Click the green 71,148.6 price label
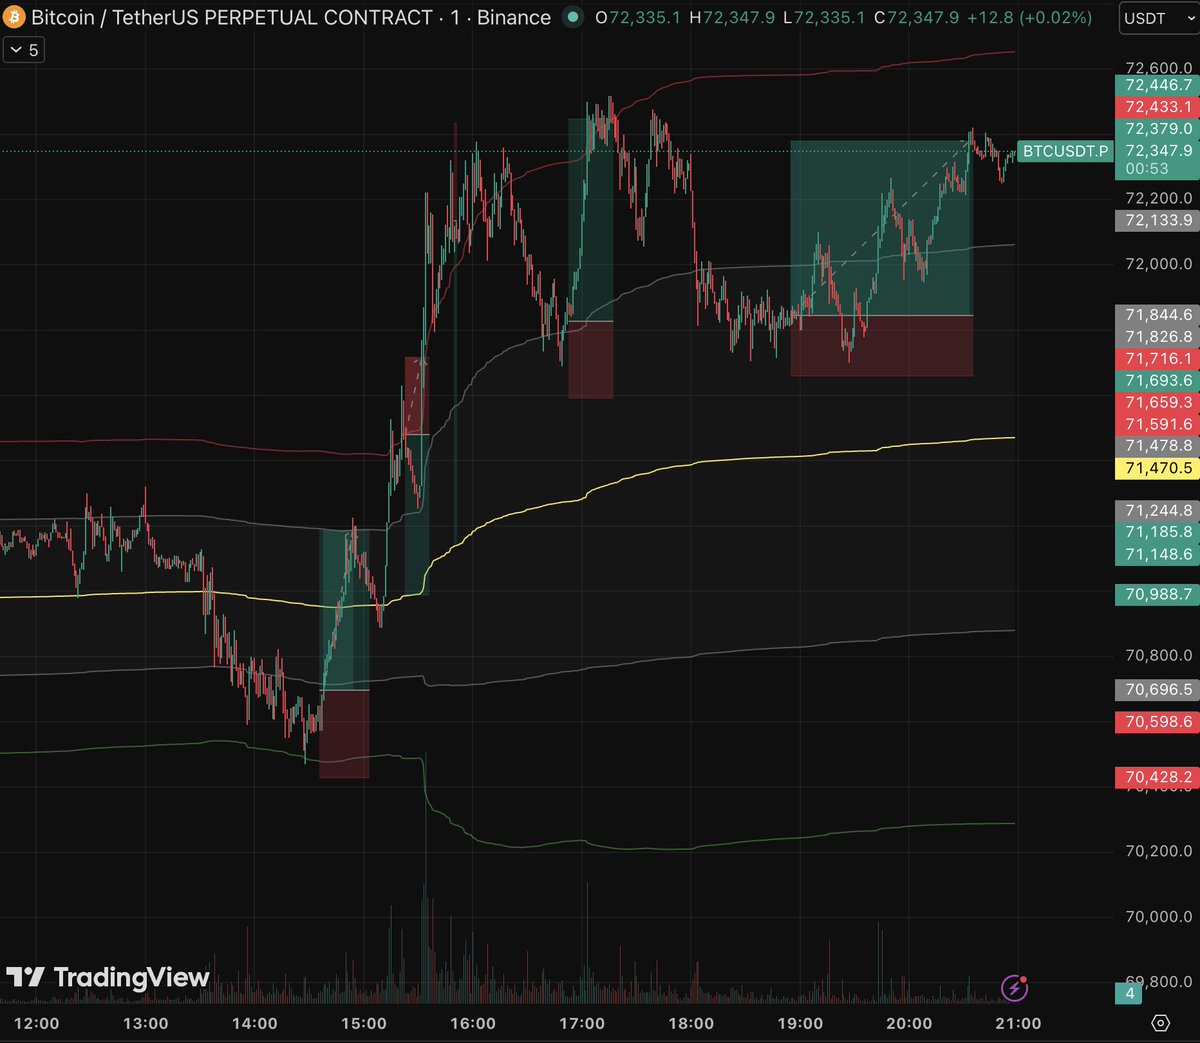Screen dimensions: 1200x1043 click(1157, 555)
